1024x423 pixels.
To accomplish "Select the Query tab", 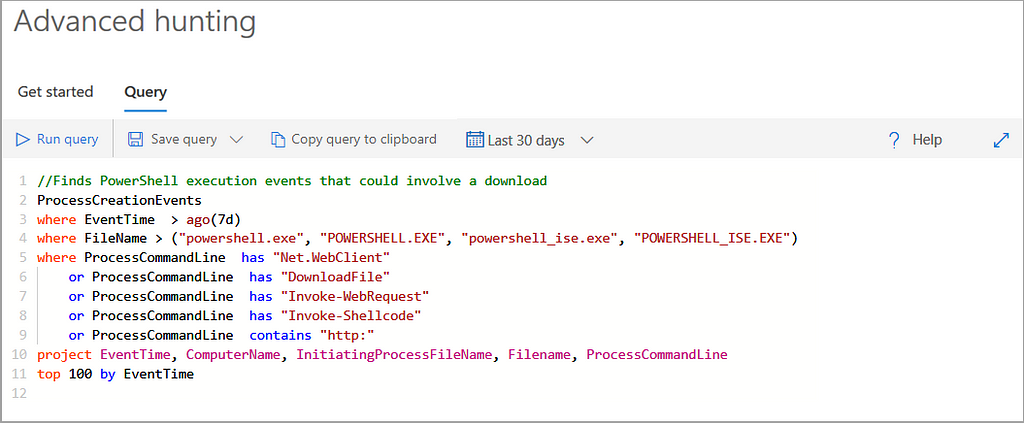I will click(146, 92).
